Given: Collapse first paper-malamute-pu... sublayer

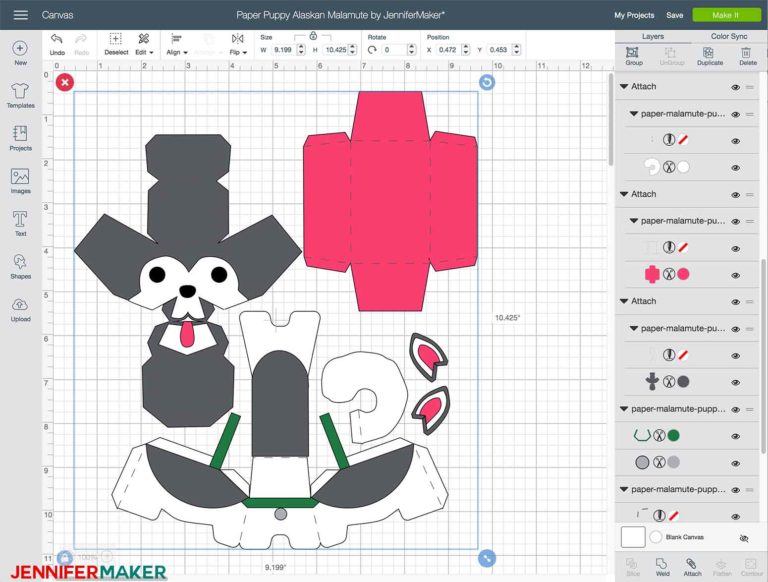Looking at the screenshot, I should 633,114.
